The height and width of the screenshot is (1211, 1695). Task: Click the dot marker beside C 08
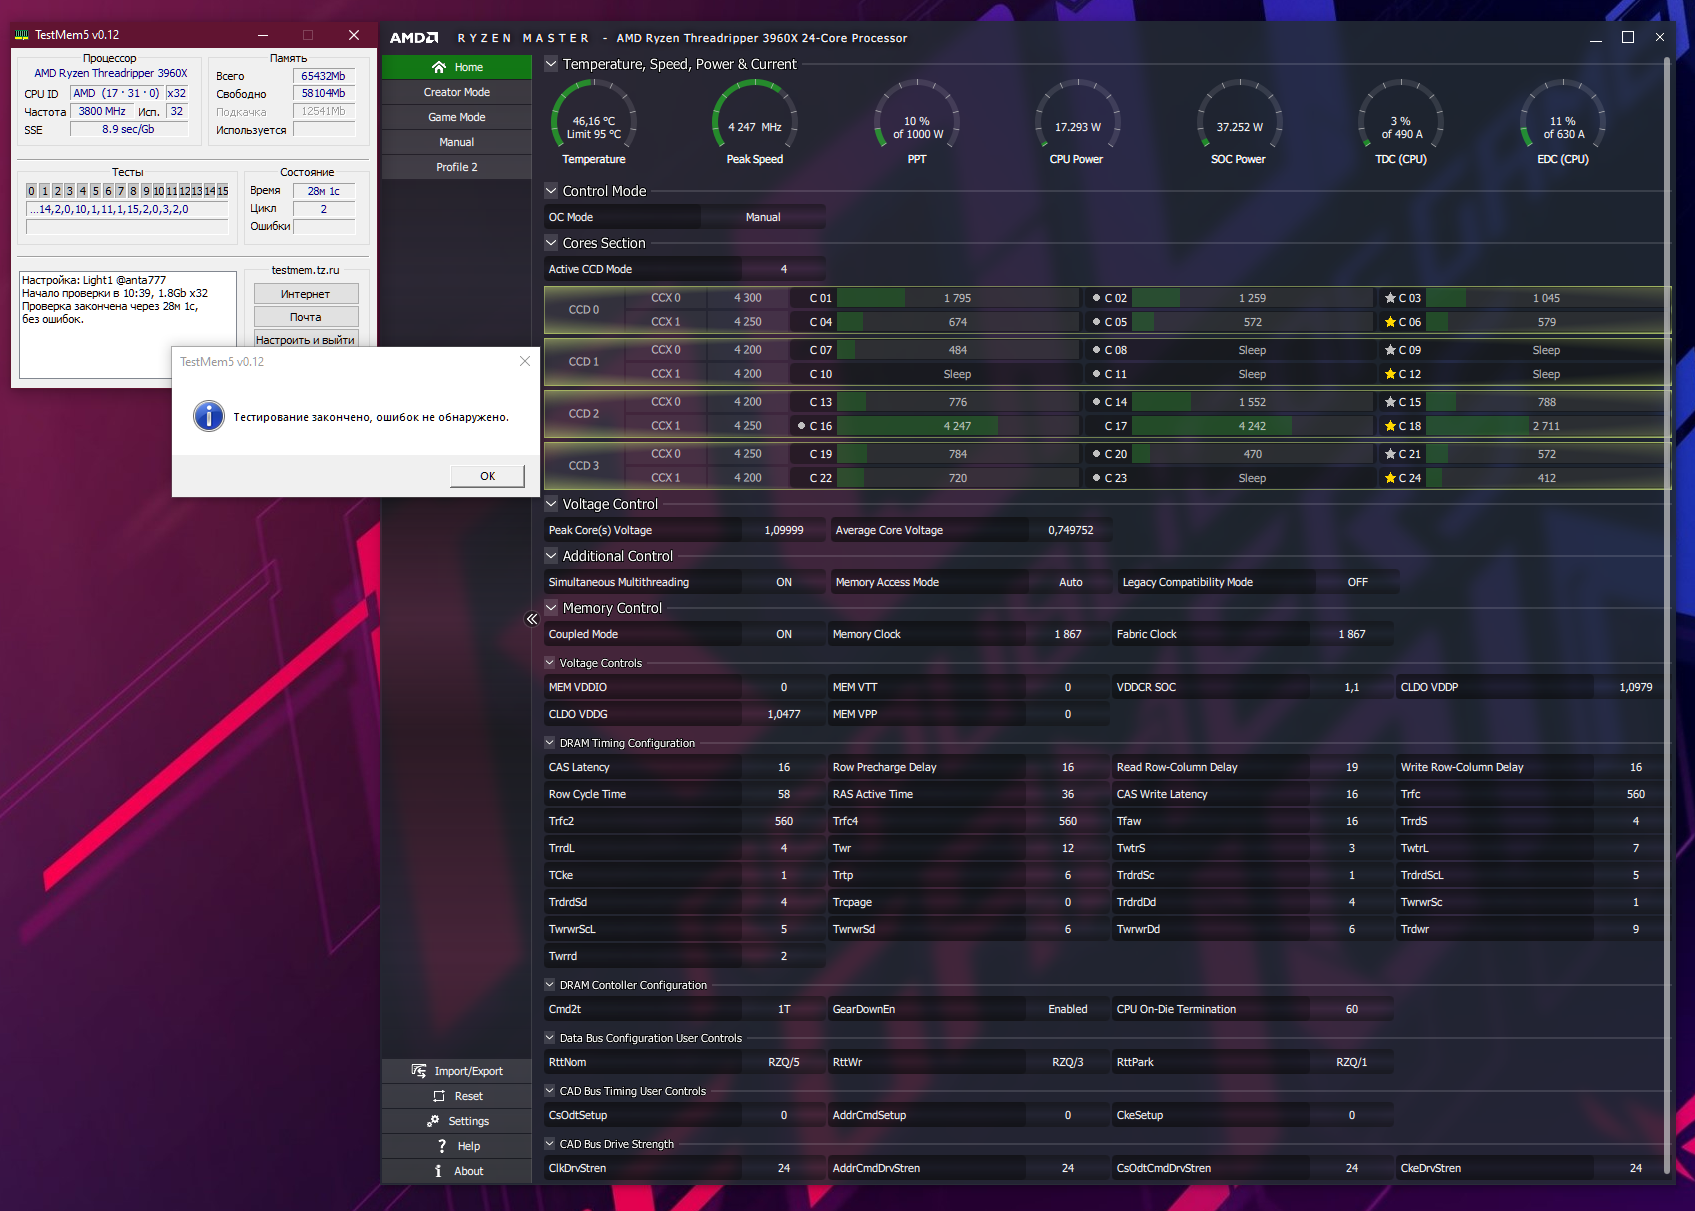tap(1096, 350)
